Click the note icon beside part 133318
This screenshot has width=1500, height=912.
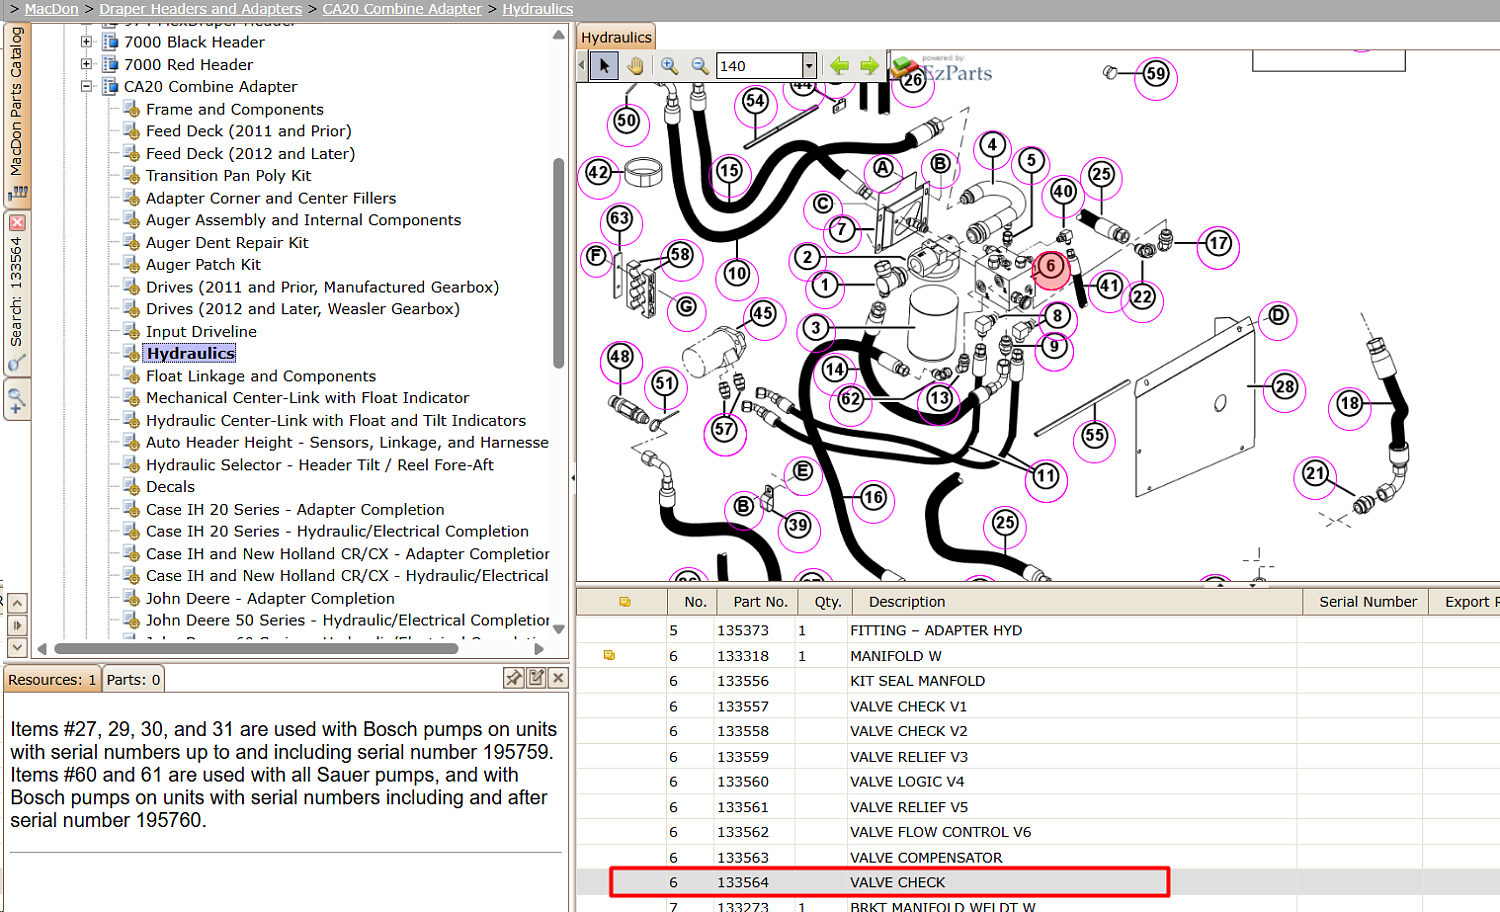pos(609,656)
